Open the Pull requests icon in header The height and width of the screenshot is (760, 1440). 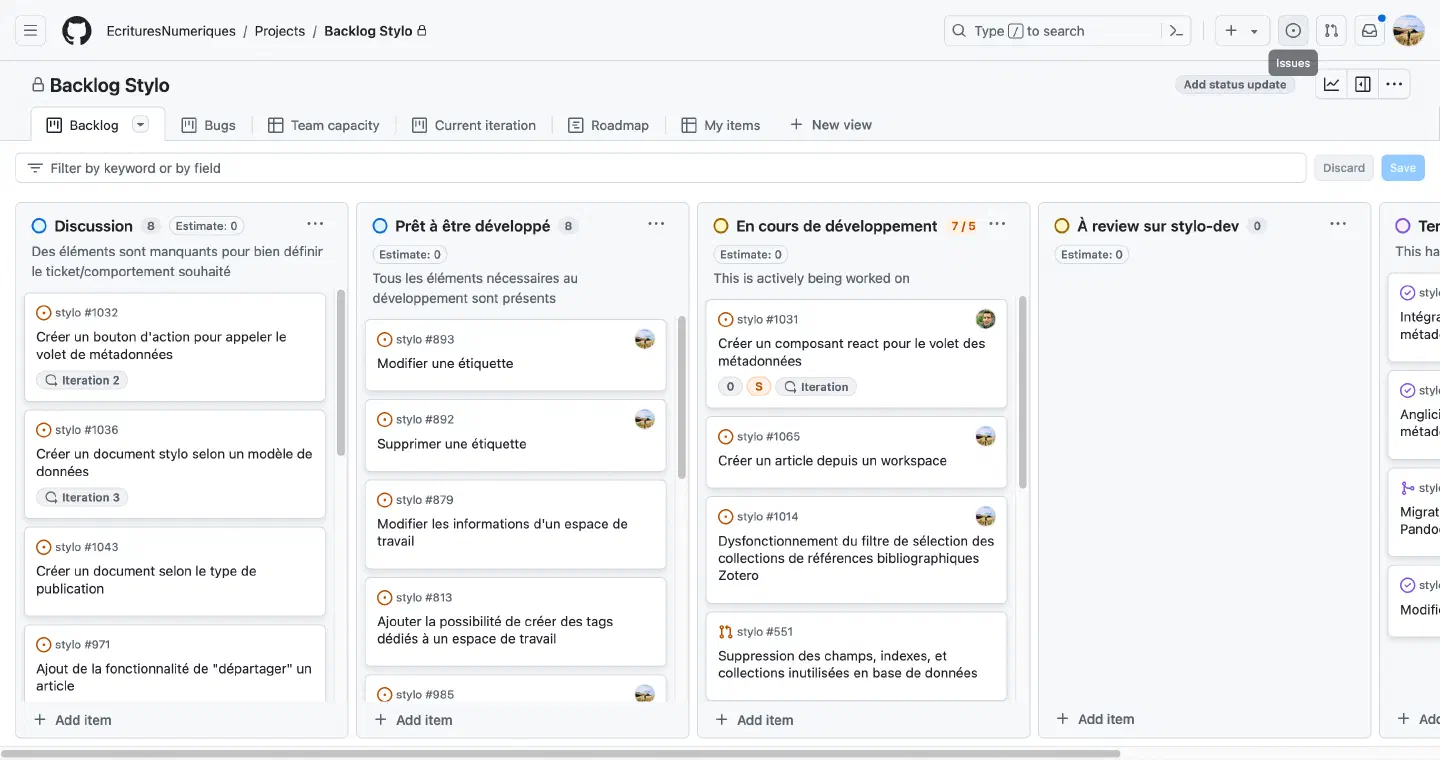[x=1331, y=31]
